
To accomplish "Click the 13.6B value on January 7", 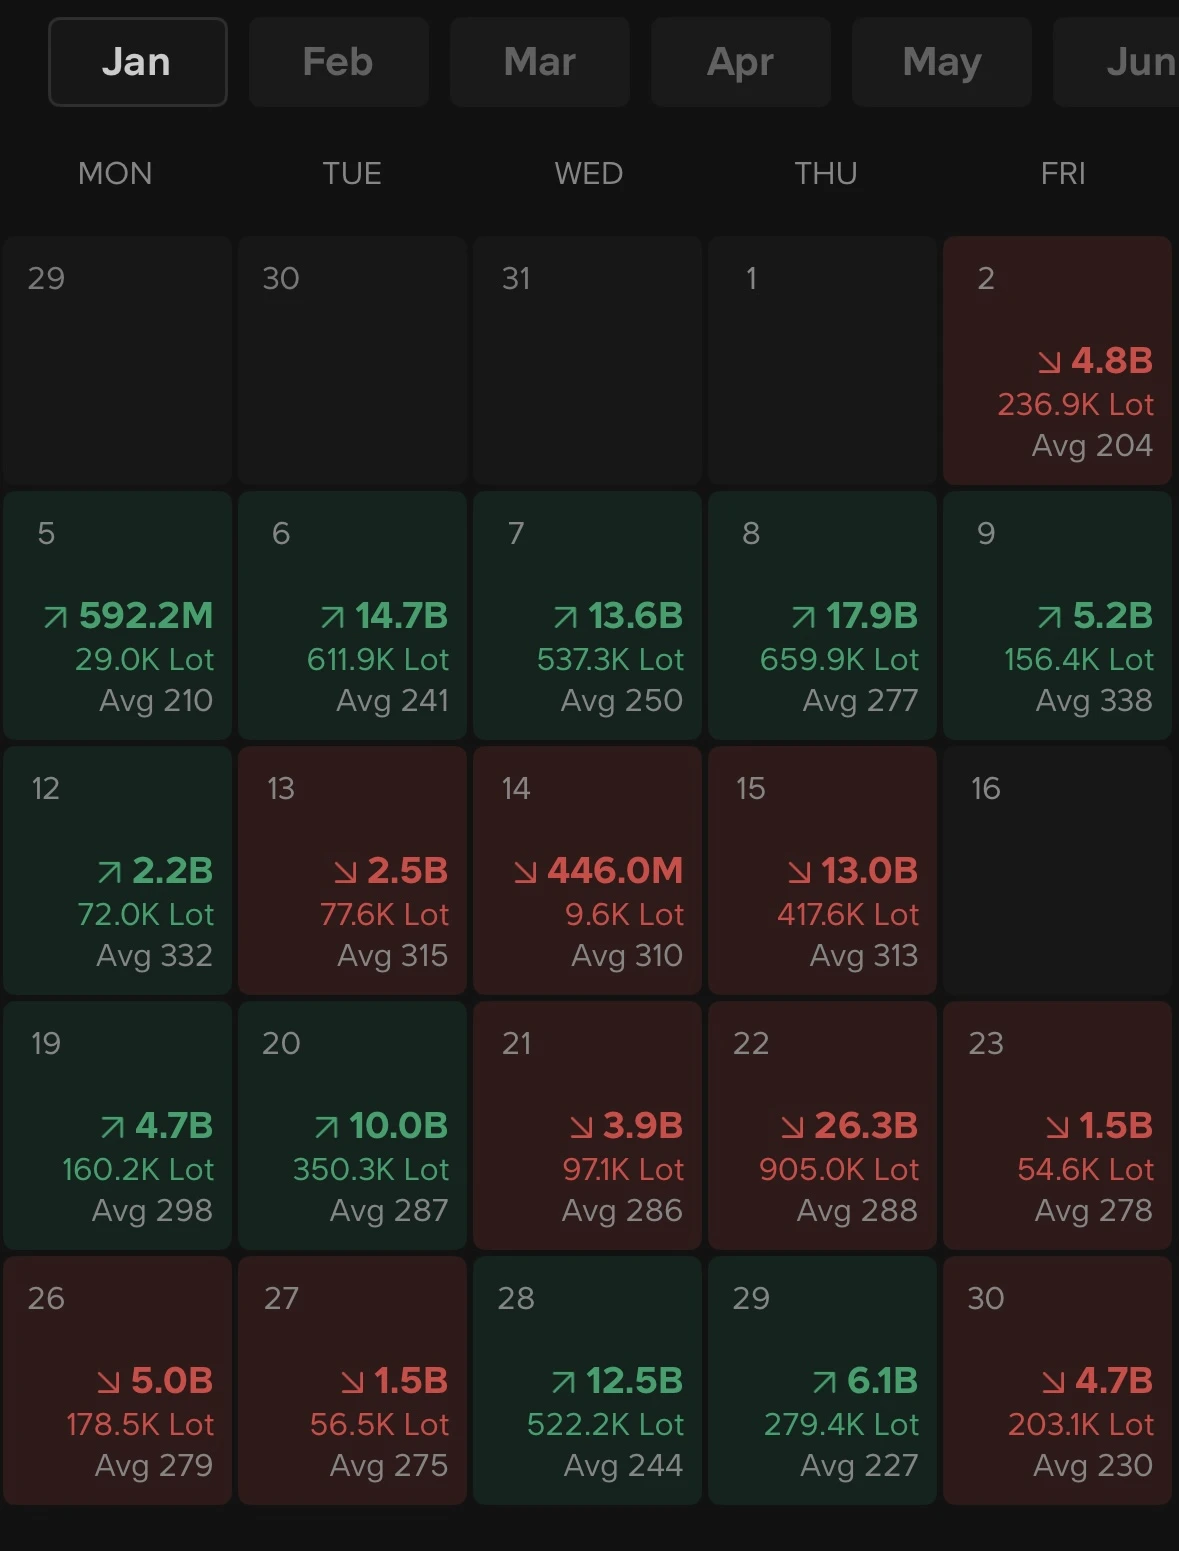I will [635, 616].
